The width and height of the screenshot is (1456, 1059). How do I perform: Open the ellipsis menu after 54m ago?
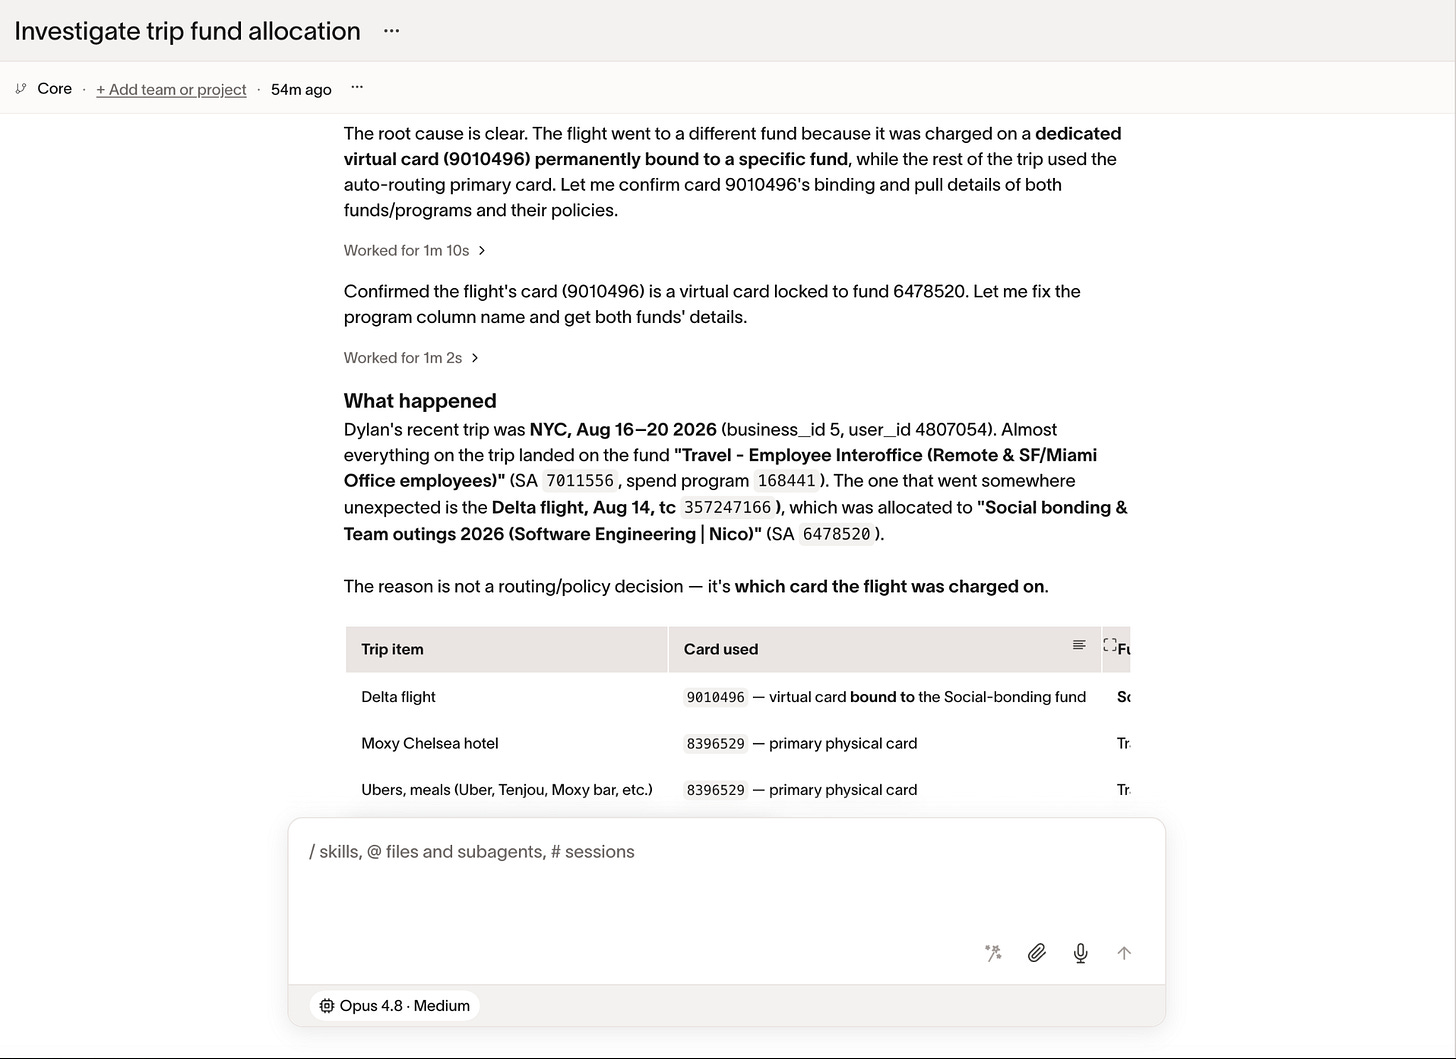pos(357,88)
